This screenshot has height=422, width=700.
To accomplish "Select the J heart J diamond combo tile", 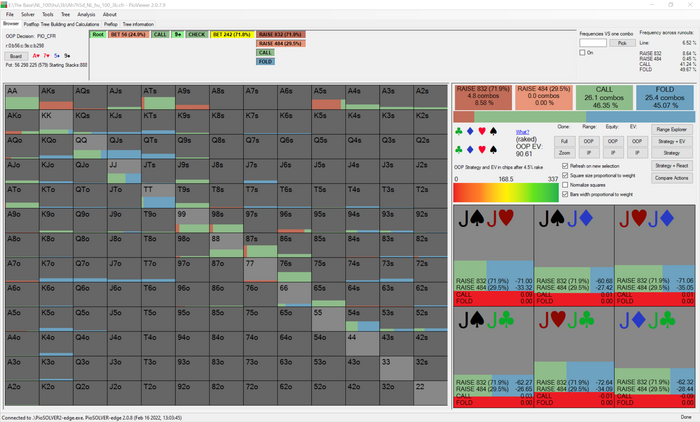I will click(x=654, y=255).
